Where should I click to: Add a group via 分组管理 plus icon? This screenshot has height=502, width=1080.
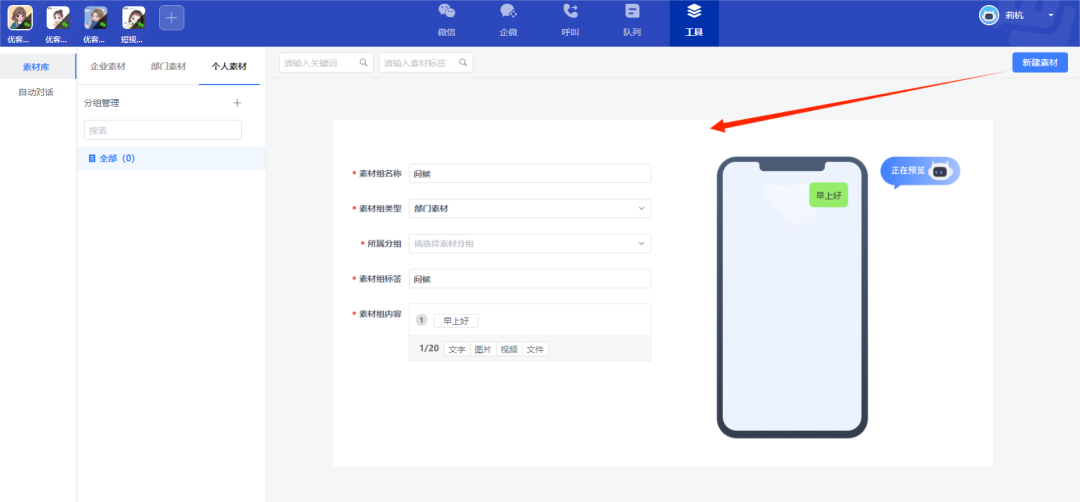(237, 103)
